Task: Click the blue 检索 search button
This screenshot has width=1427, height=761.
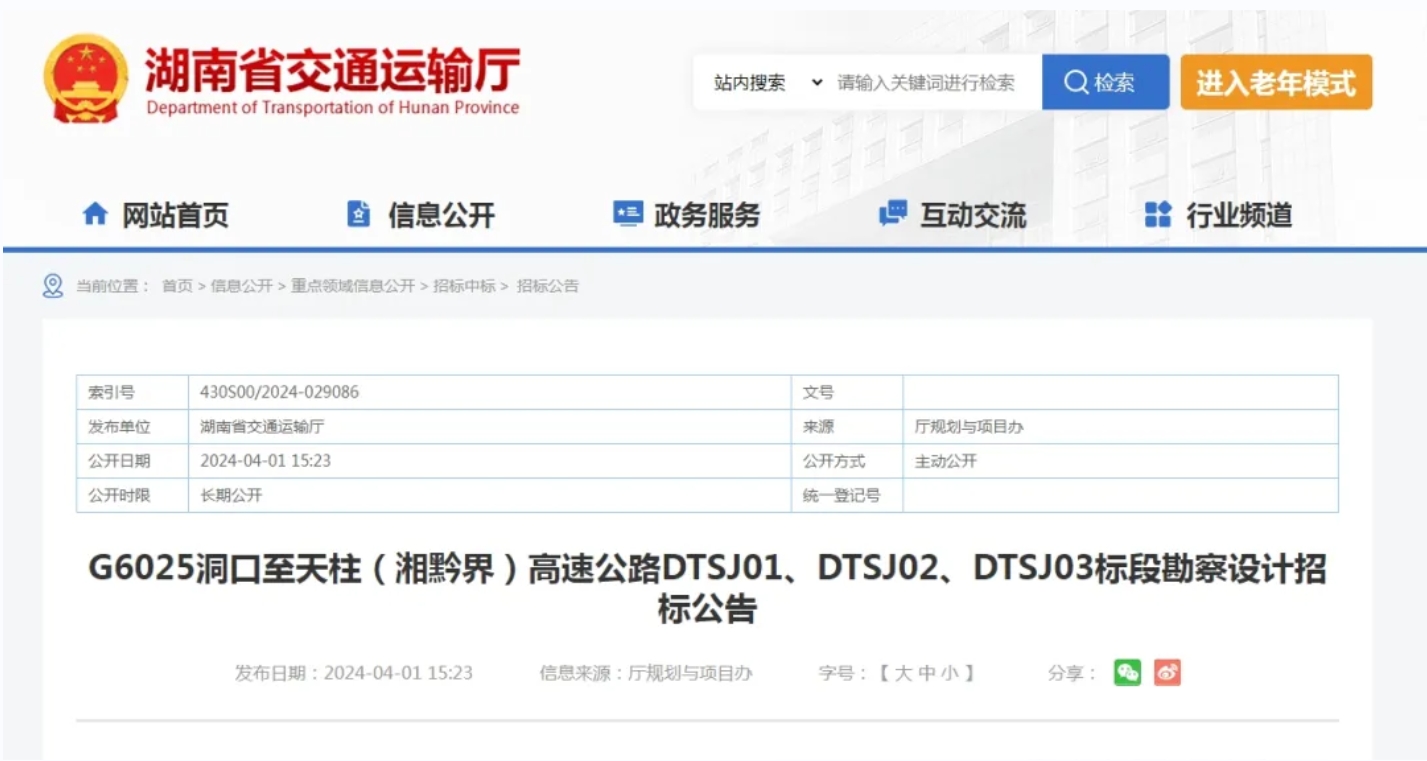Action: point(1105,82)
